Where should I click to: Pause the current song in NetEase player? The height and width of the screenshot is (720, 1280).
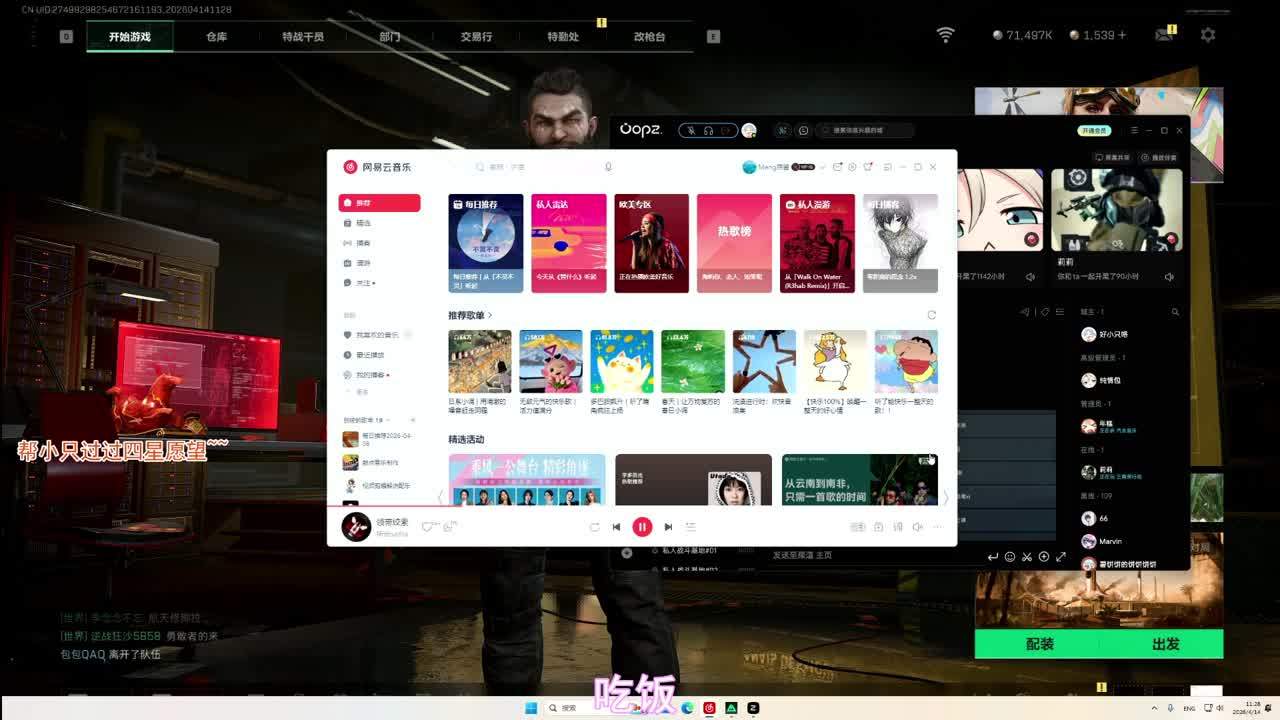(642, 527)
